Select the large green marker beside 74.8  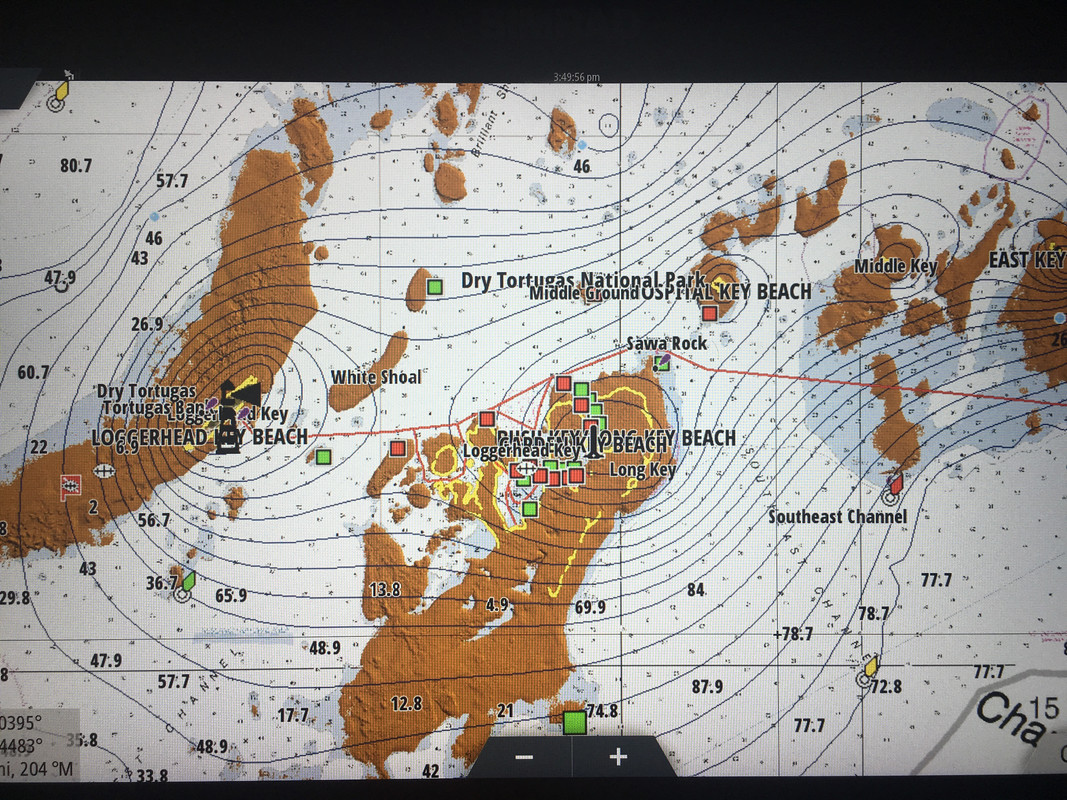coord(575,722)
